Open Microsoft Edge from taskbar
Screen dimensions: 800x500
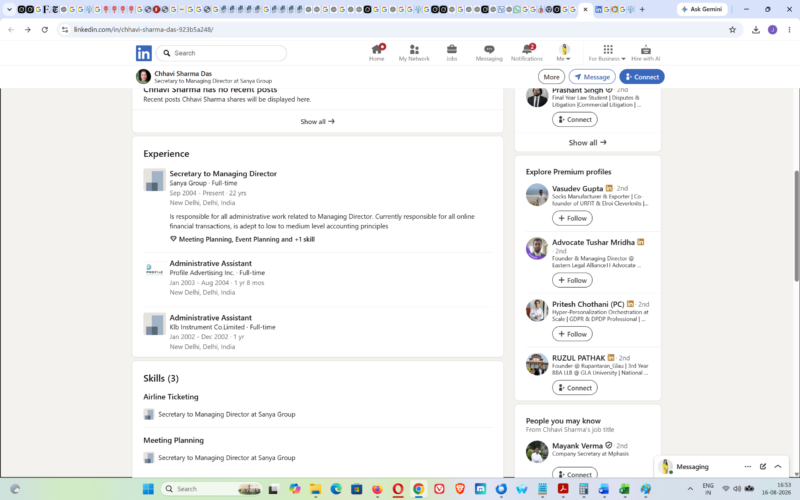(x=336, y=489)
